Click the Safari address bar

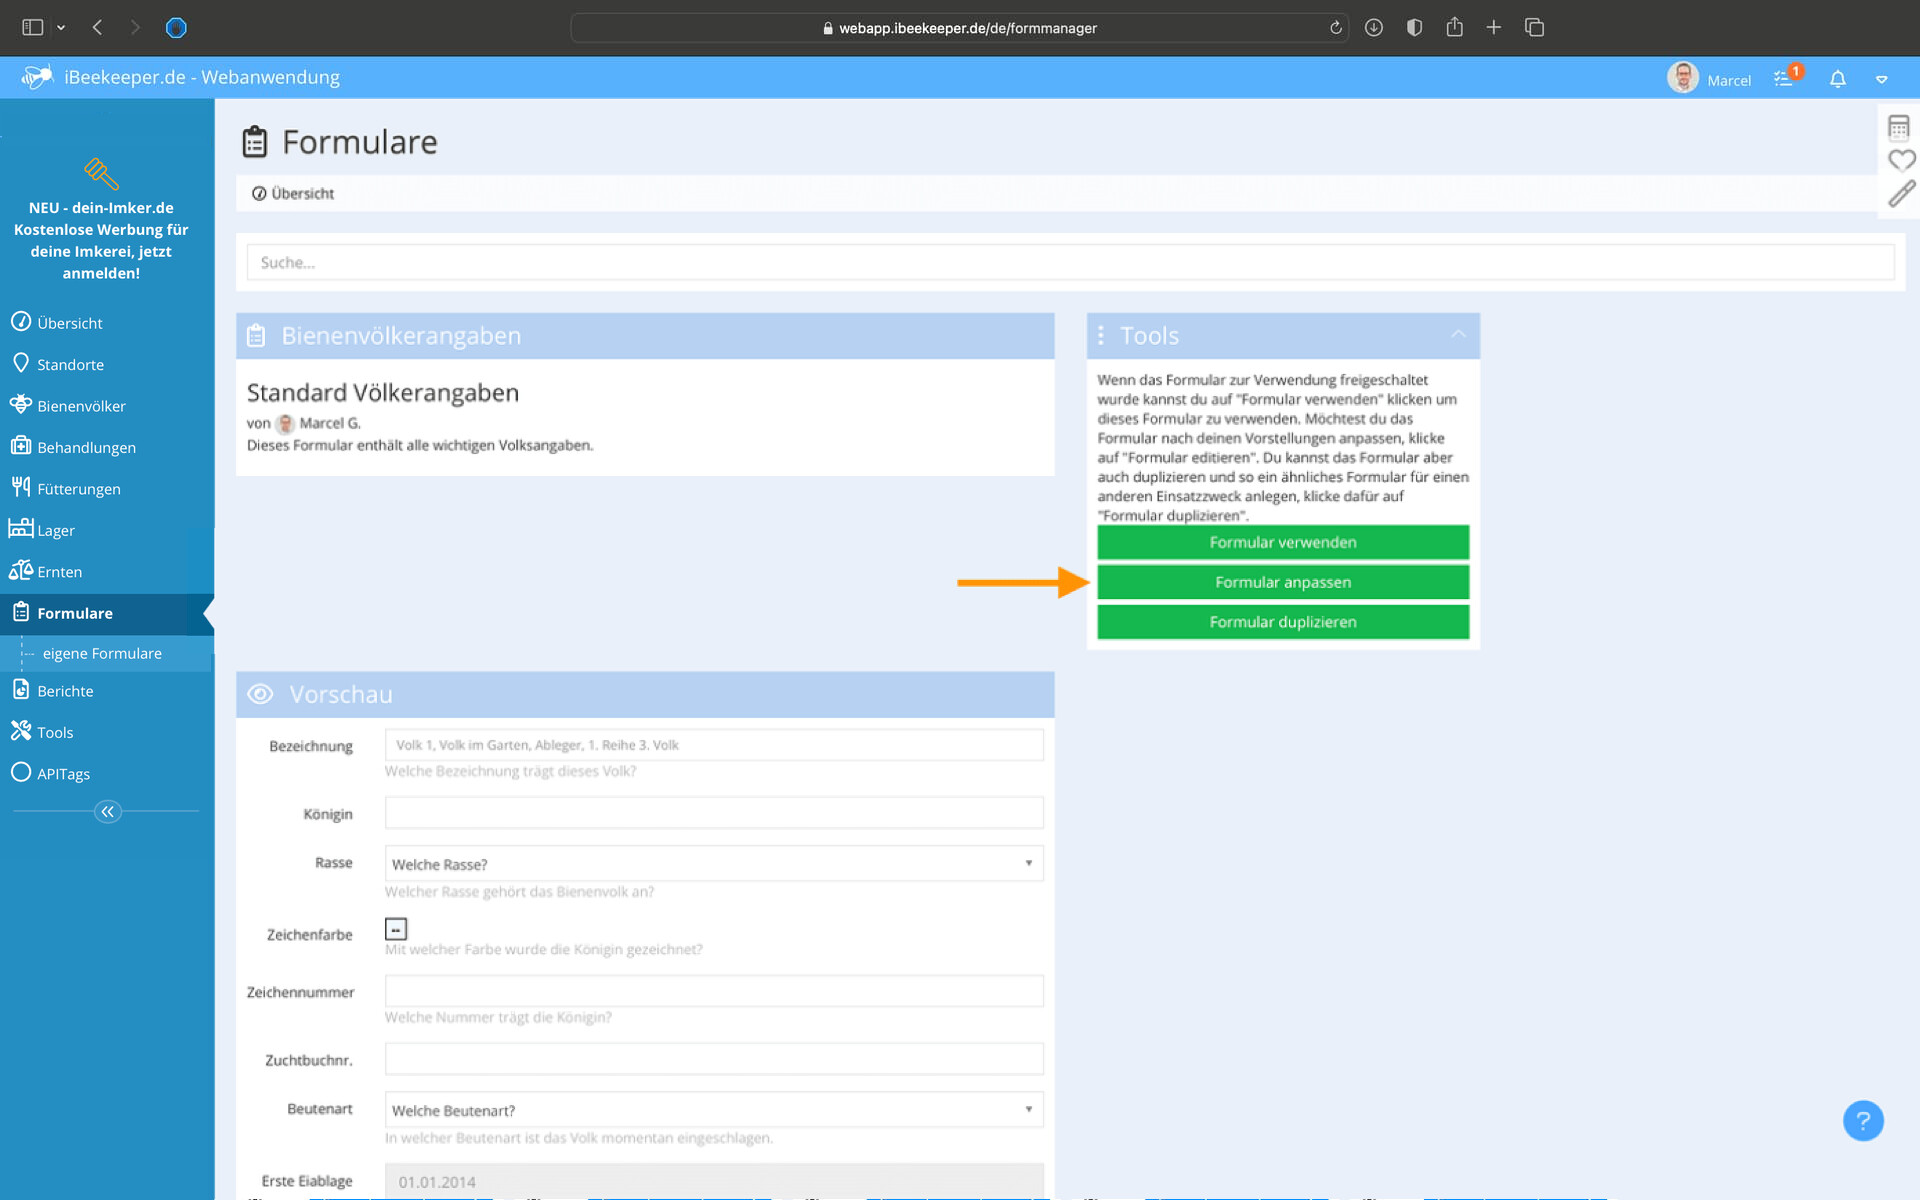coord(958,28)
